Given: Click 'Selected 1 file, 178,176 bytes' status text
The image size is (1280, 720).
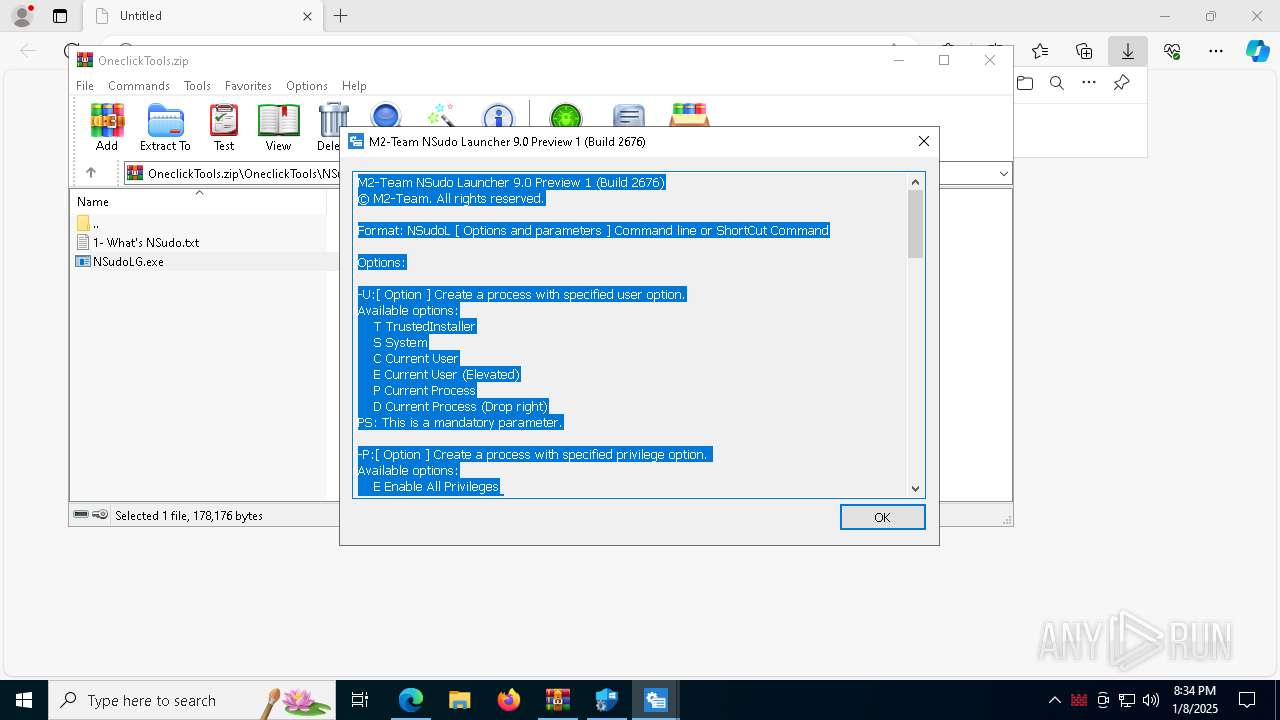Looking at the screenshot, I should point(189,516).
